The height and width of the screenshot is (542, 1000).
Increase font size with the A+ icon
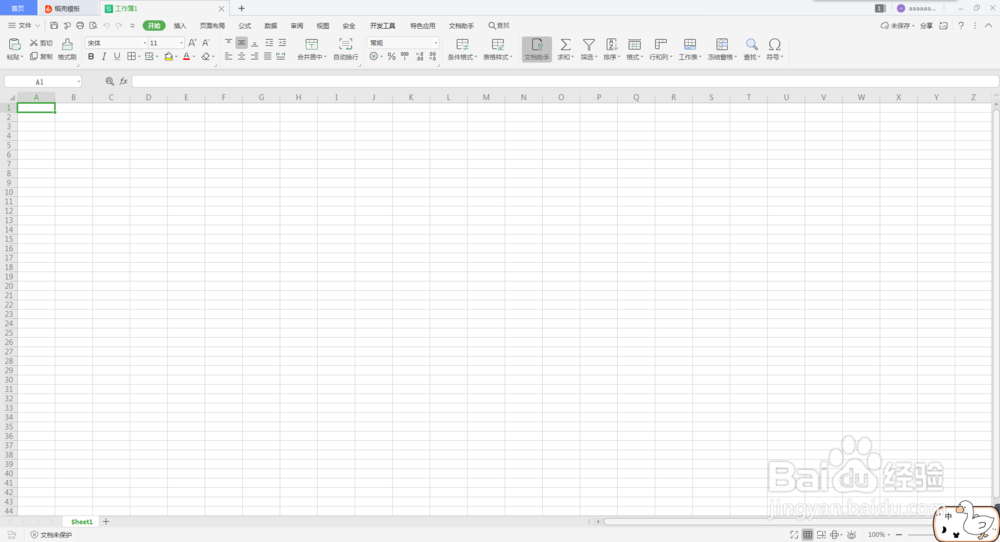(x=192, y=43)
